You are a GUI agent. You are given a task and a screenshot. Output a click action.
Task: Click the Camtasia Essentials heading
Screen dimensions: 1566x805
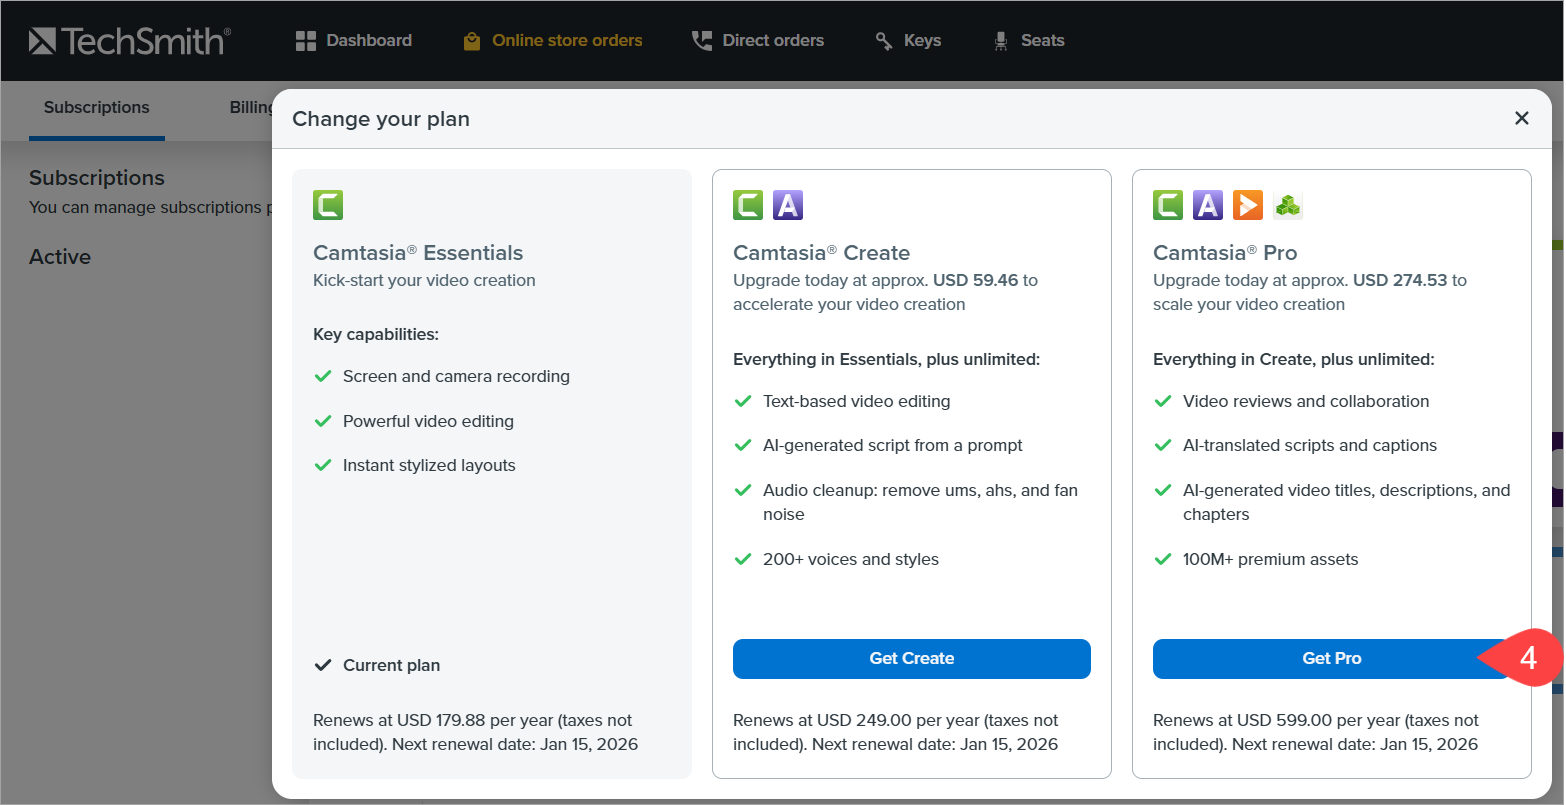click(x=418, y=253)
